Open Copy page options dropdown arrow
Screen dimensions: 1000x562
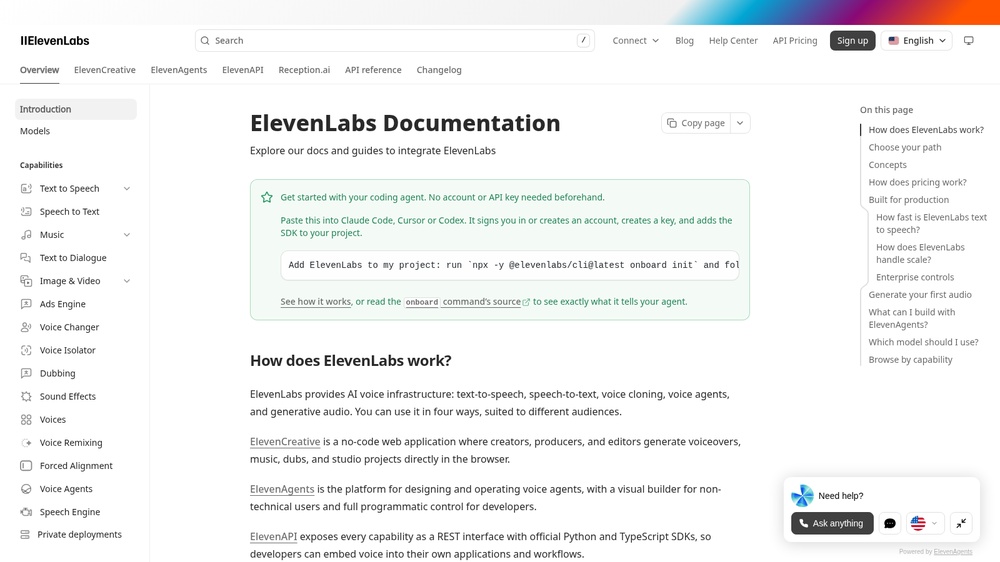[x=740, y=123]
